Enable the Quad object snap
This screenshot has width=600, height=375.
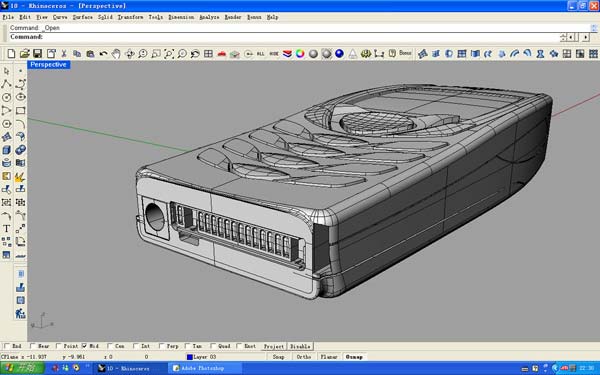[x=213, y=346]
